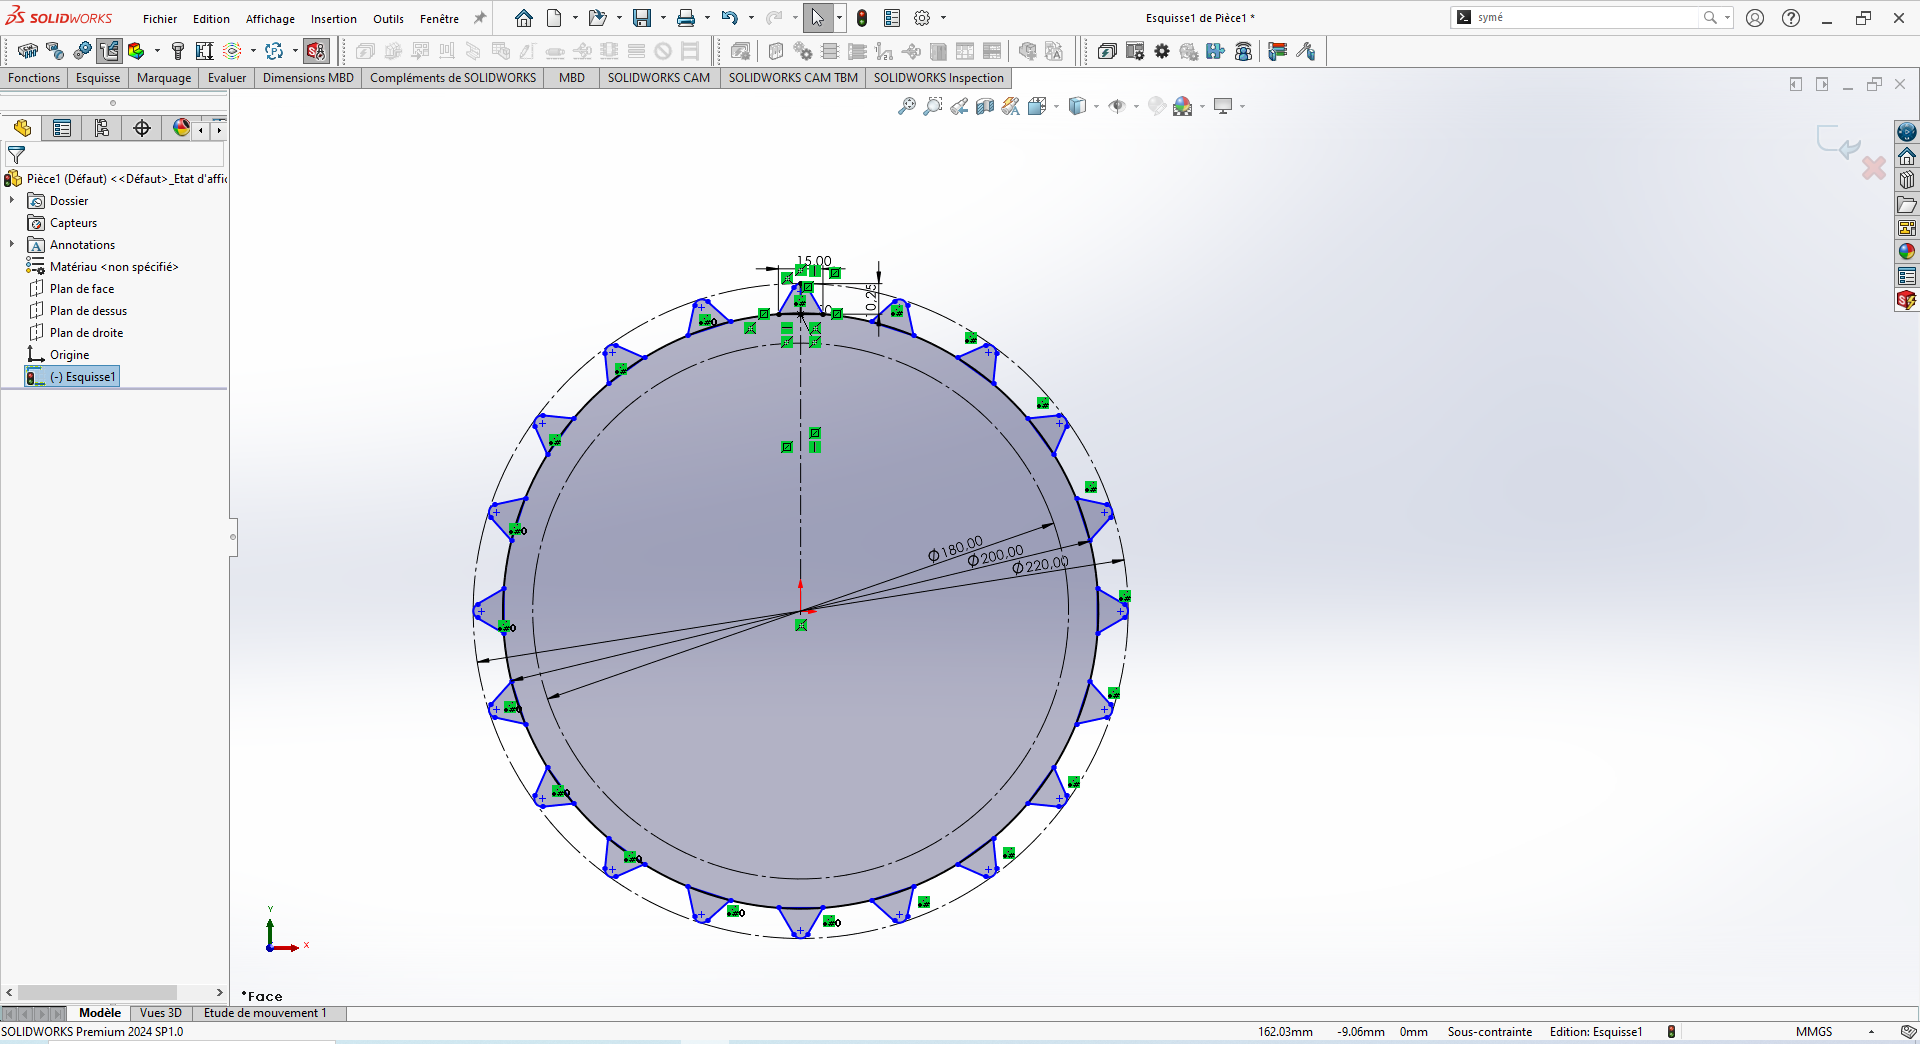The height and width of the screenshot is (1044, 1922).
Task: Open the Outils menu
Action: tap(388, 18)
